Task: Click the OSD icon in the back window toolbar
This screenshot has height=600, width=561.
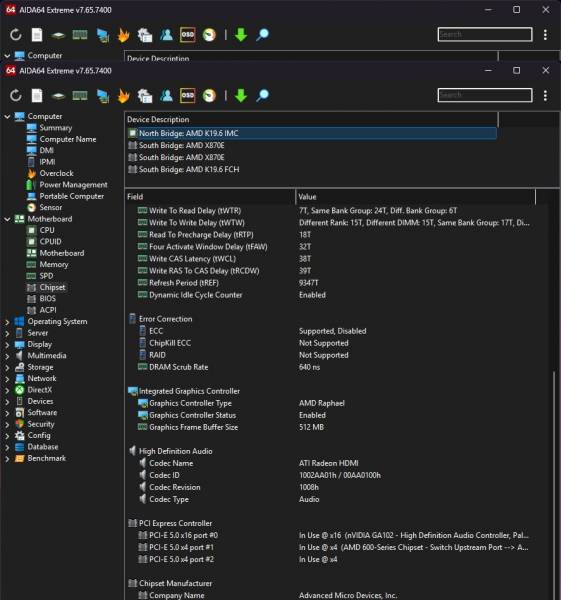Action: coord(188,35)
